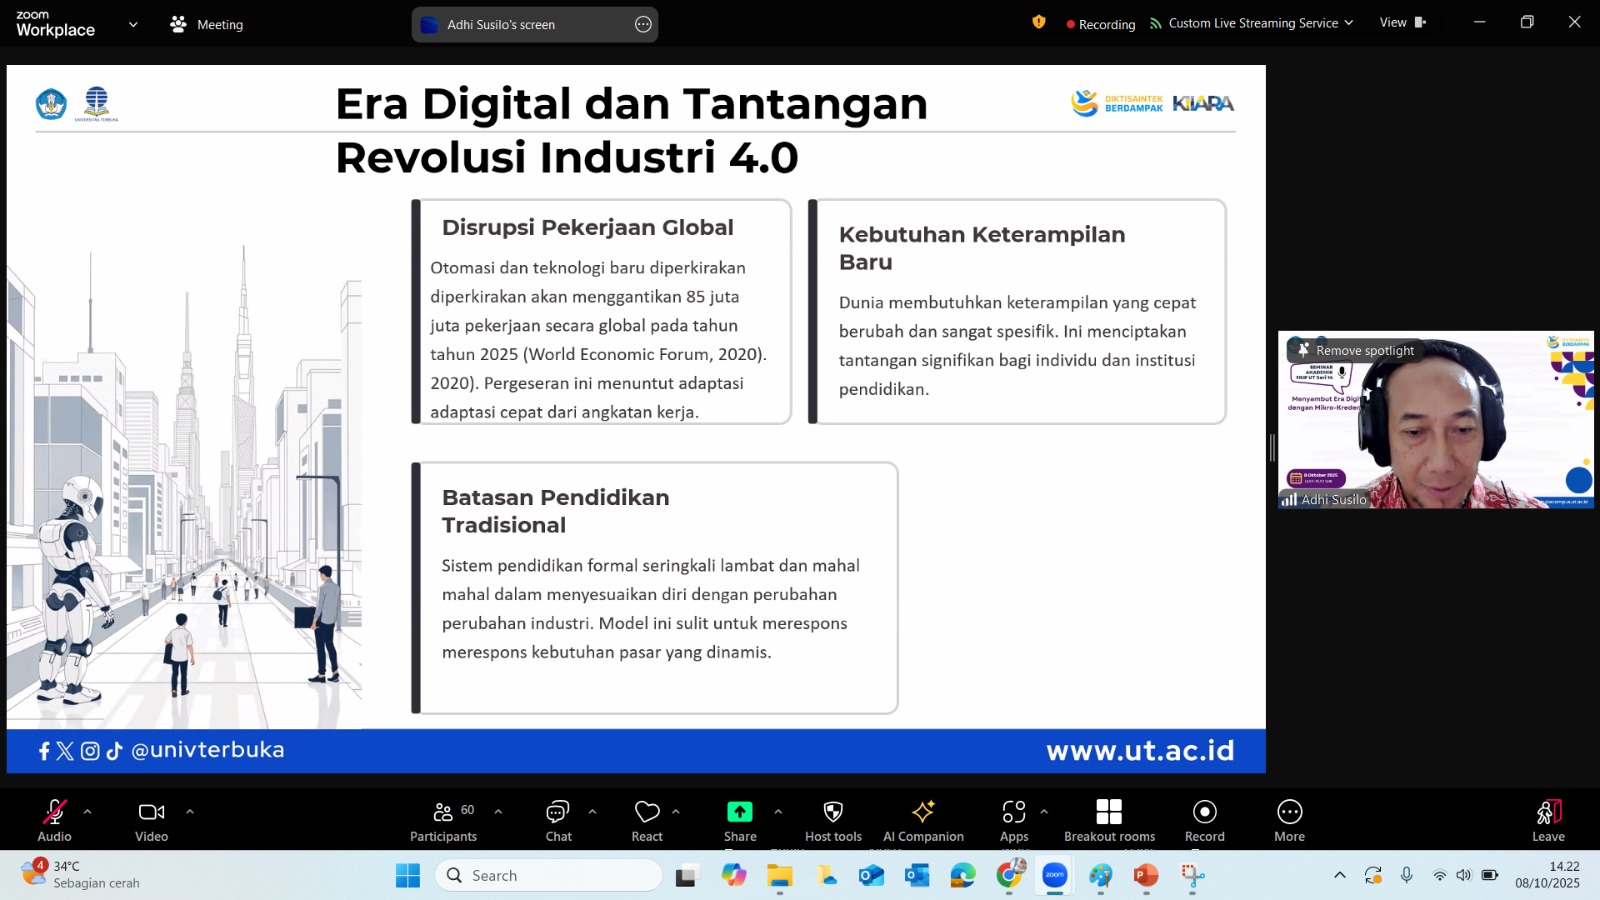Expand the video options arrow

pyautogui.click(x=190, y=812)
